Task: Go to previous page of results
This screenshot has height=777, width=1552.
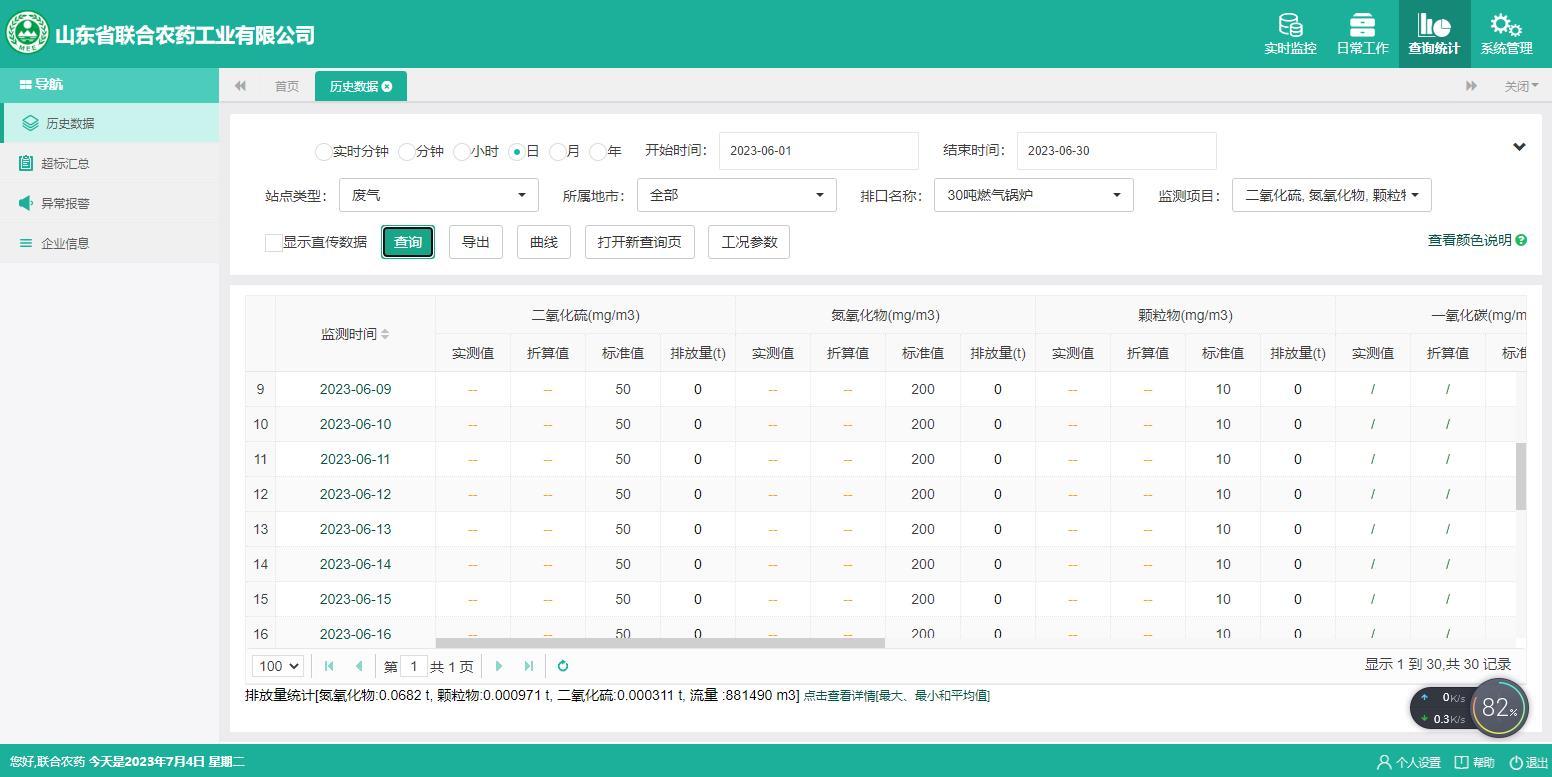Action: [x=359, y=666]
